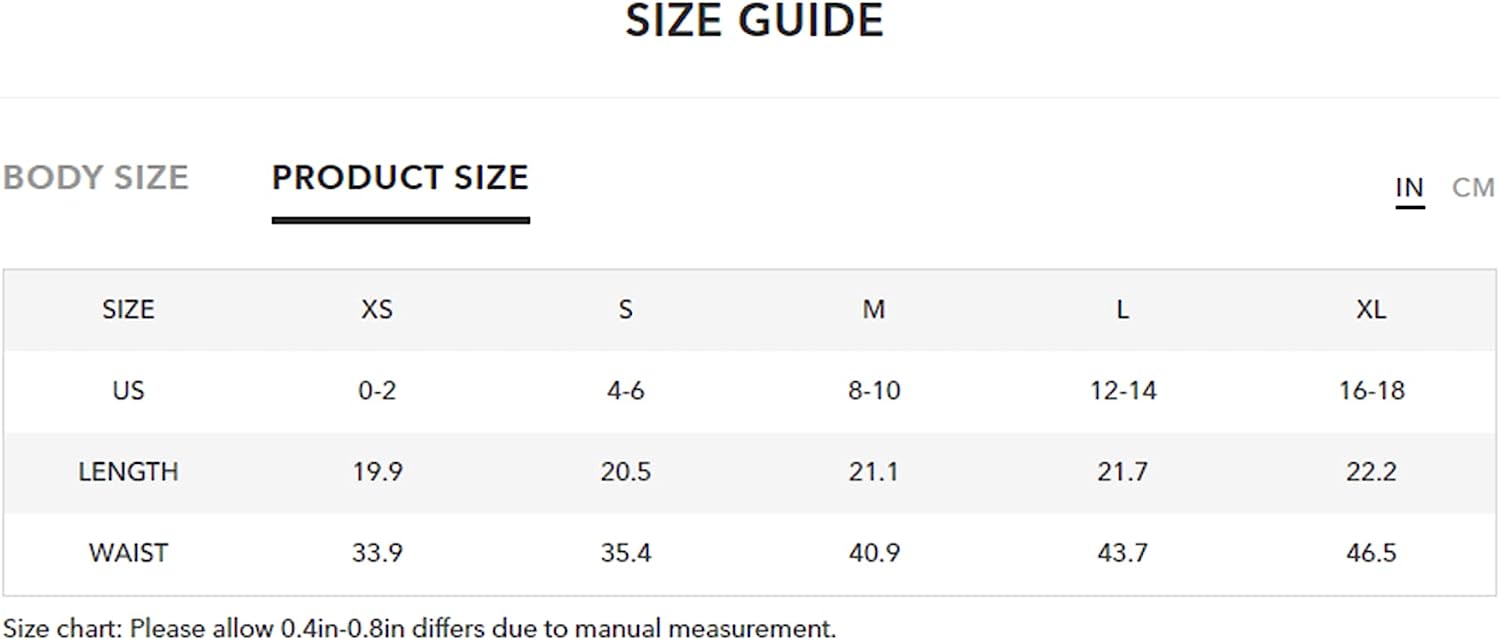
Task: Click the 46.5 waist value
Action: coord(1371,553)
